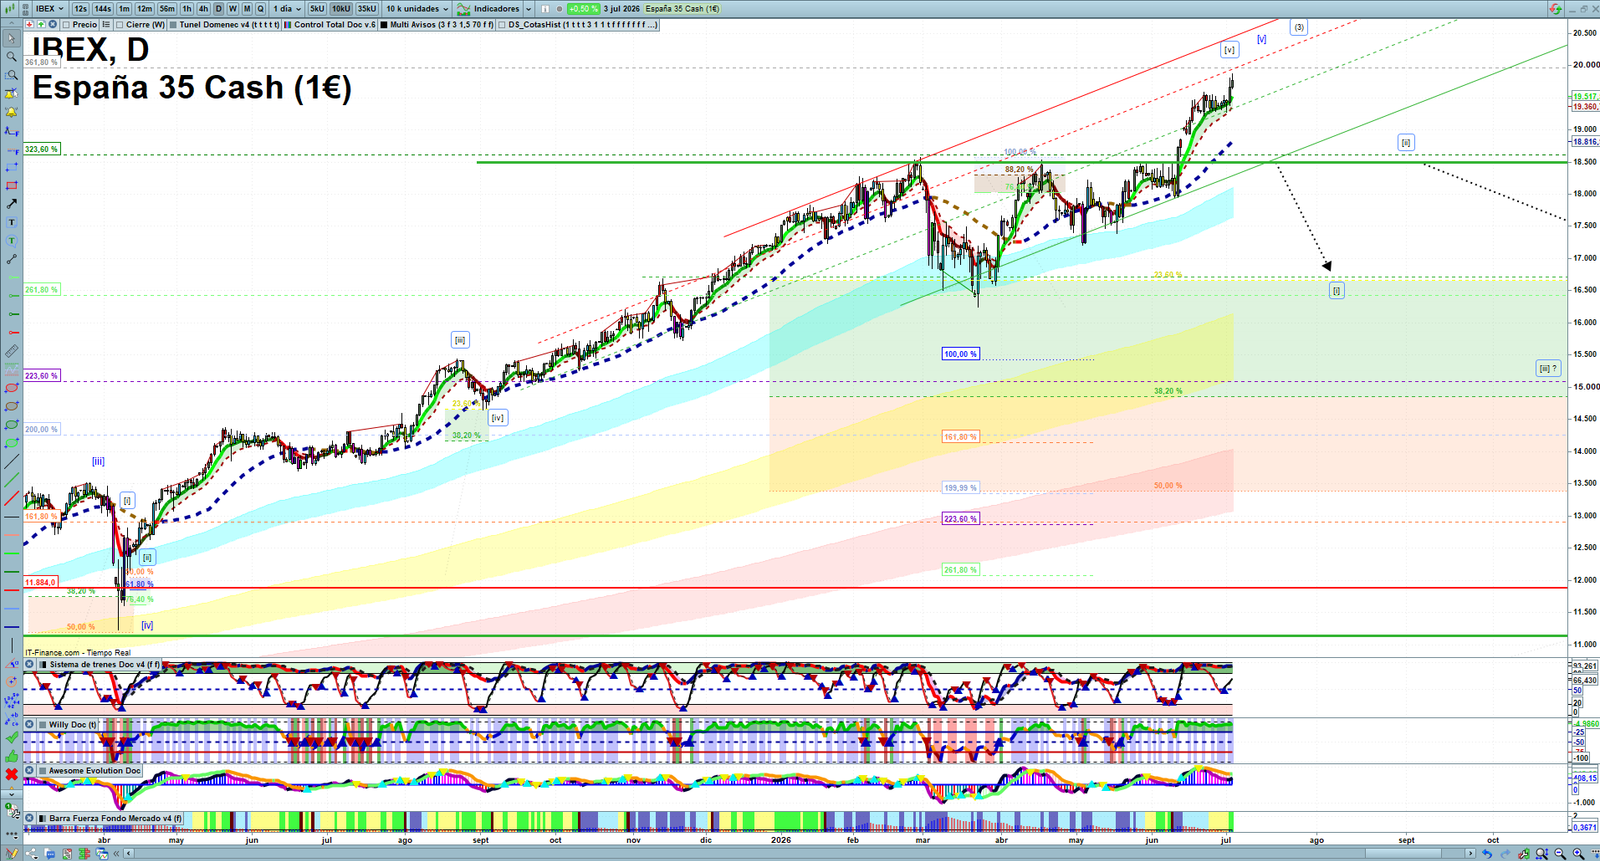Open the 1 día period dropdown
Image resolution: width=1600 pixels, height=861 pixels.
(286, 8)
